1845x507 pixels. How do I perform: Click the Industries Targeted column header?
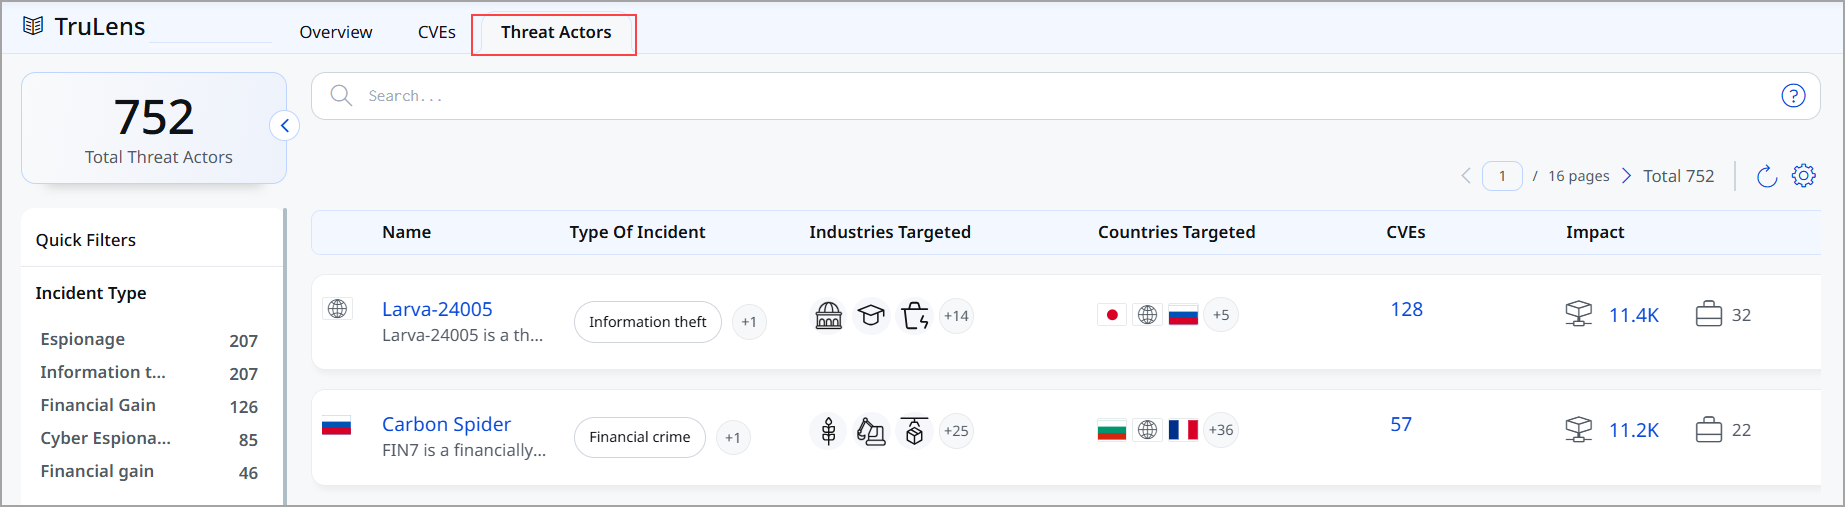pyautogui.click(x=890, y=232)
